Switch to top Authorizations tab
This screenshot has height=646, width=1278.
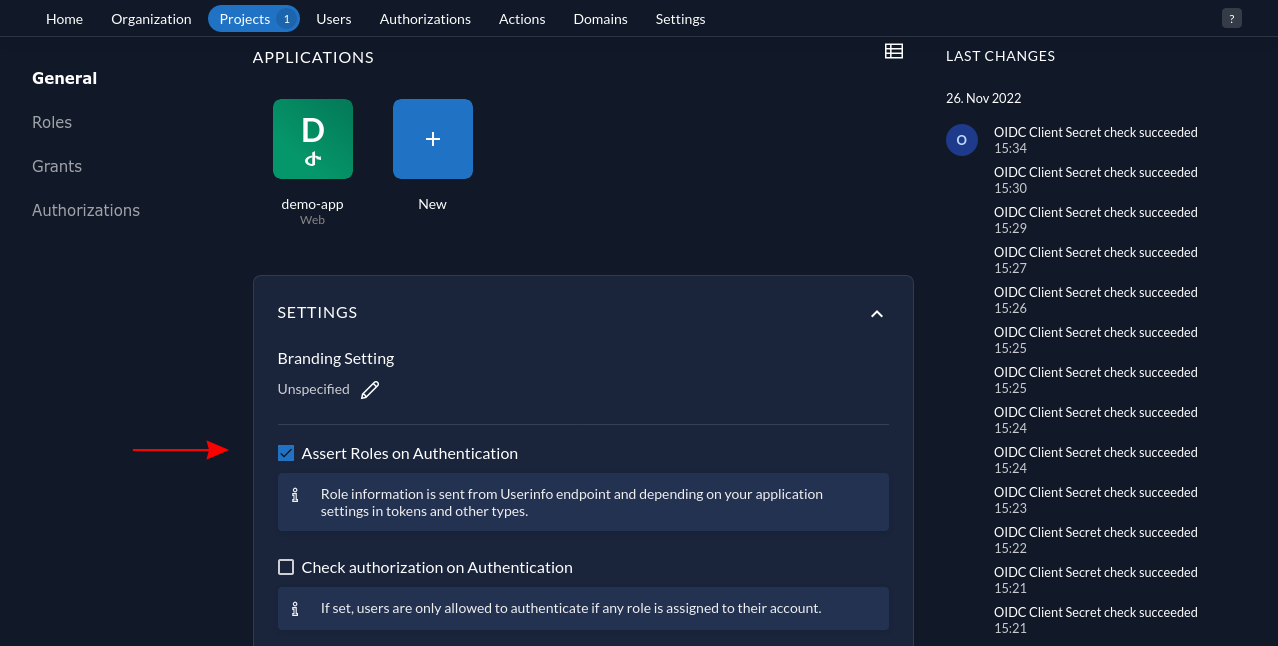425,18
